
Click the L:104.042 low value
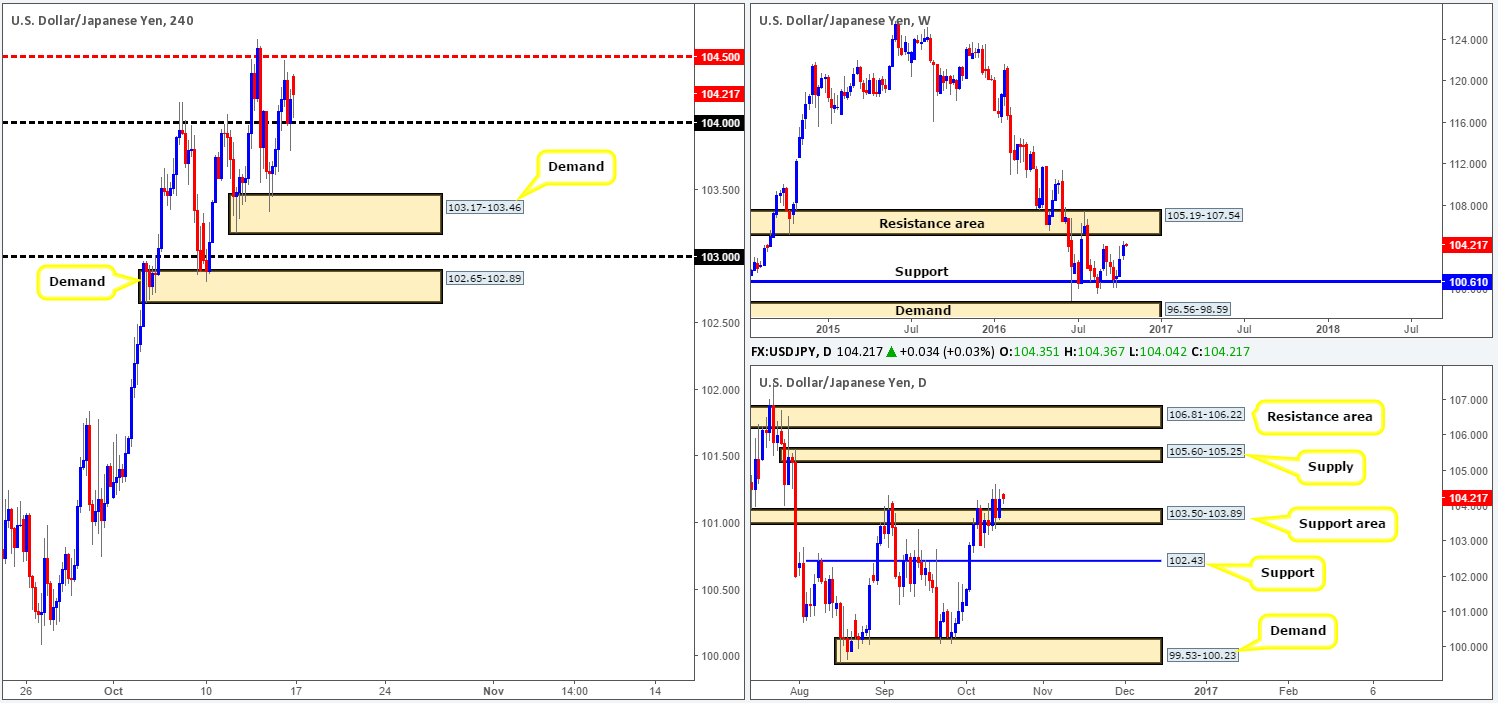click(x=1160, y=352)
